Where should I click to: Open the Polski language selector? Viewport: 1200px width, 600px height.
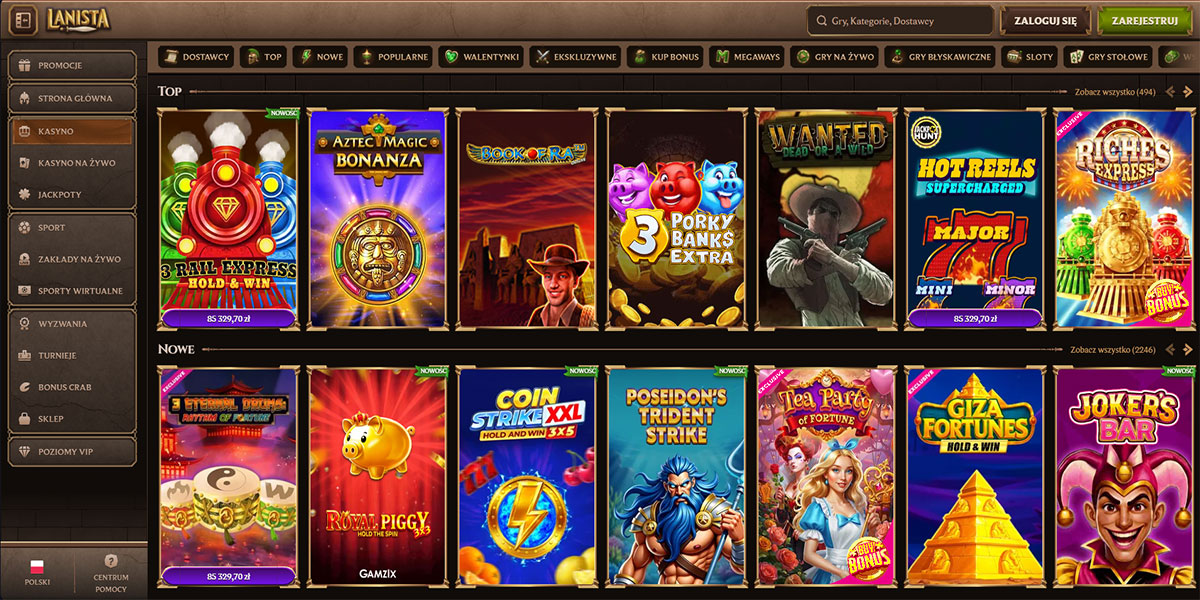click(37, 573)
